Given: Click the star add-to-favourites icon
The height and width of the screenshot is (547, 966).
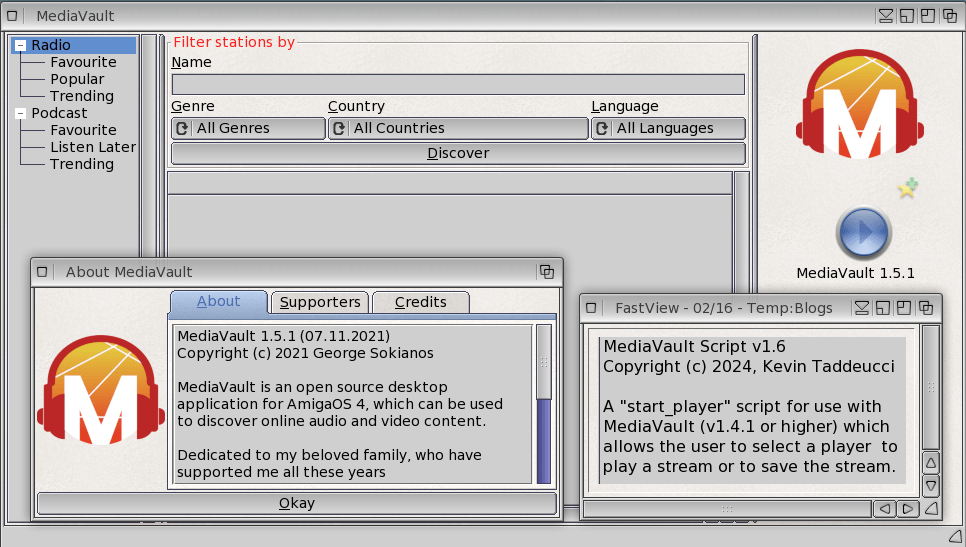Looking at the screenshot, I should 907,188.
